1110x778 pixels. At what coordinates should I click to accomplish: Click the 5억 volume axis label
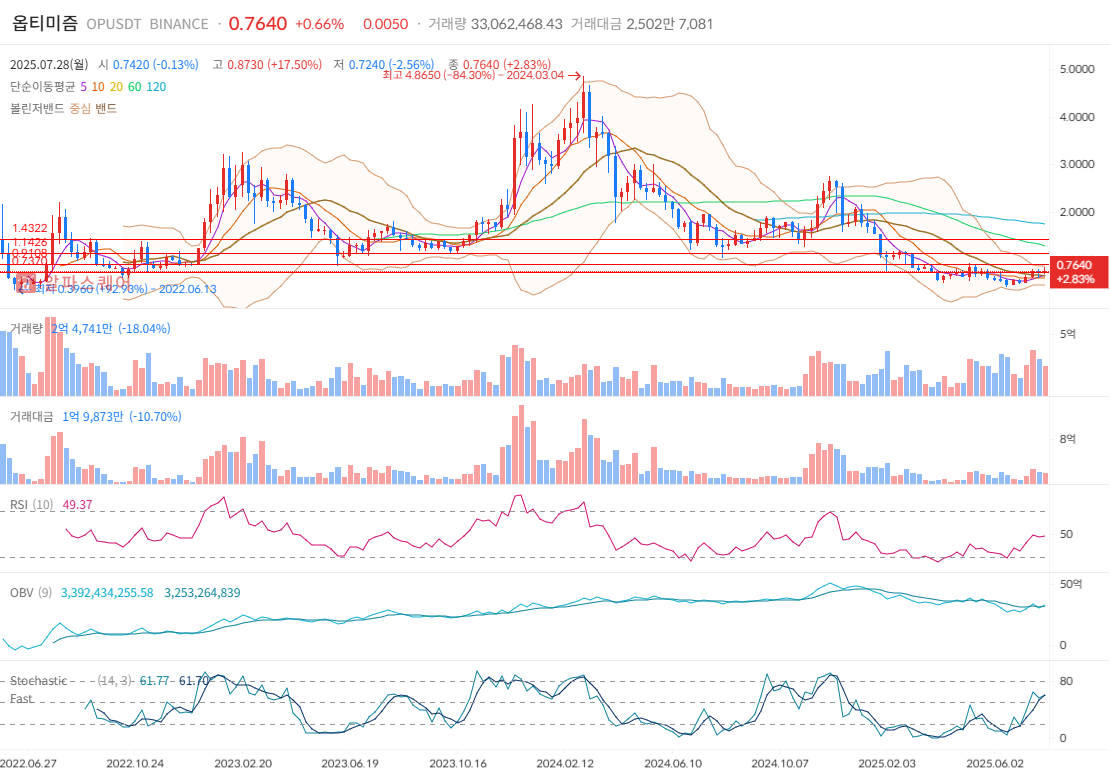point(1068,334)
